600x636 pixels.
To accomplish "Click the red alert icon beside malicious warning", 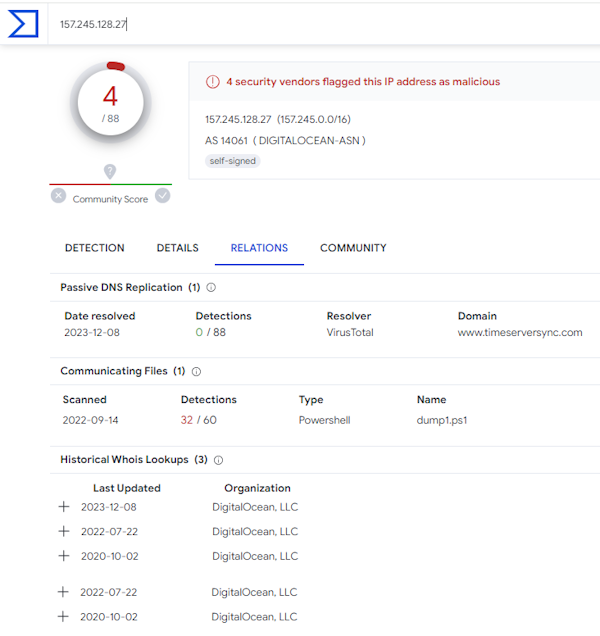I will click(x=213, y=82).
